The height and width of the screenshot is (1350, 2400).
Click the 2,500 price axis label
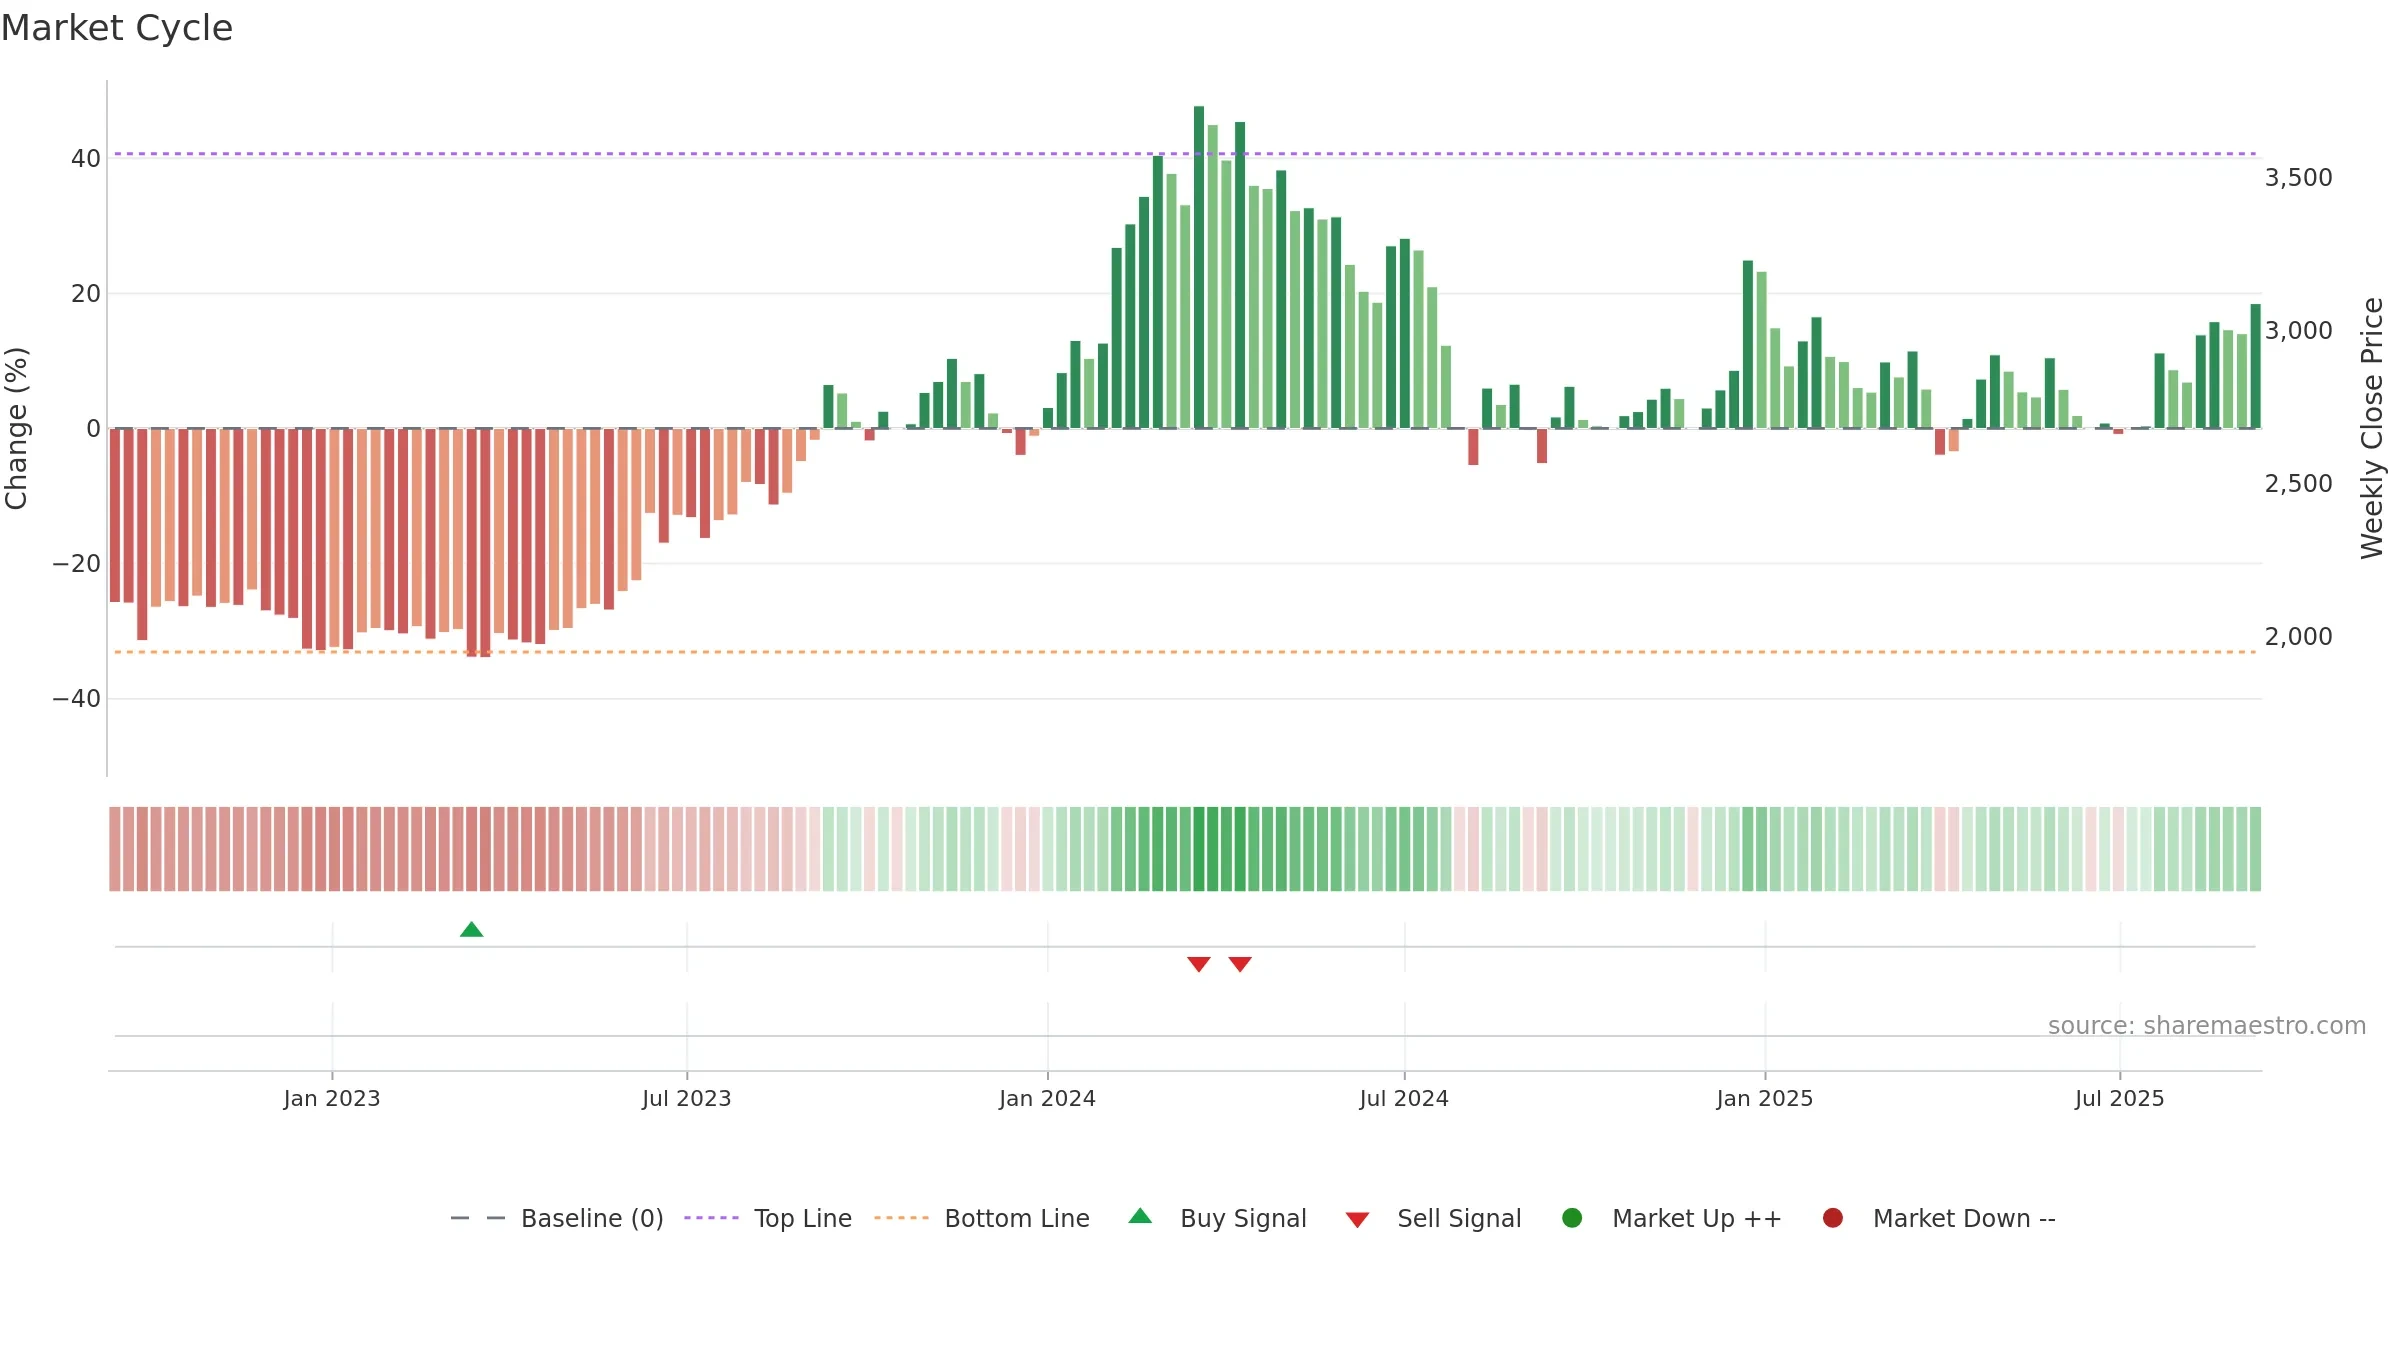2298,483
